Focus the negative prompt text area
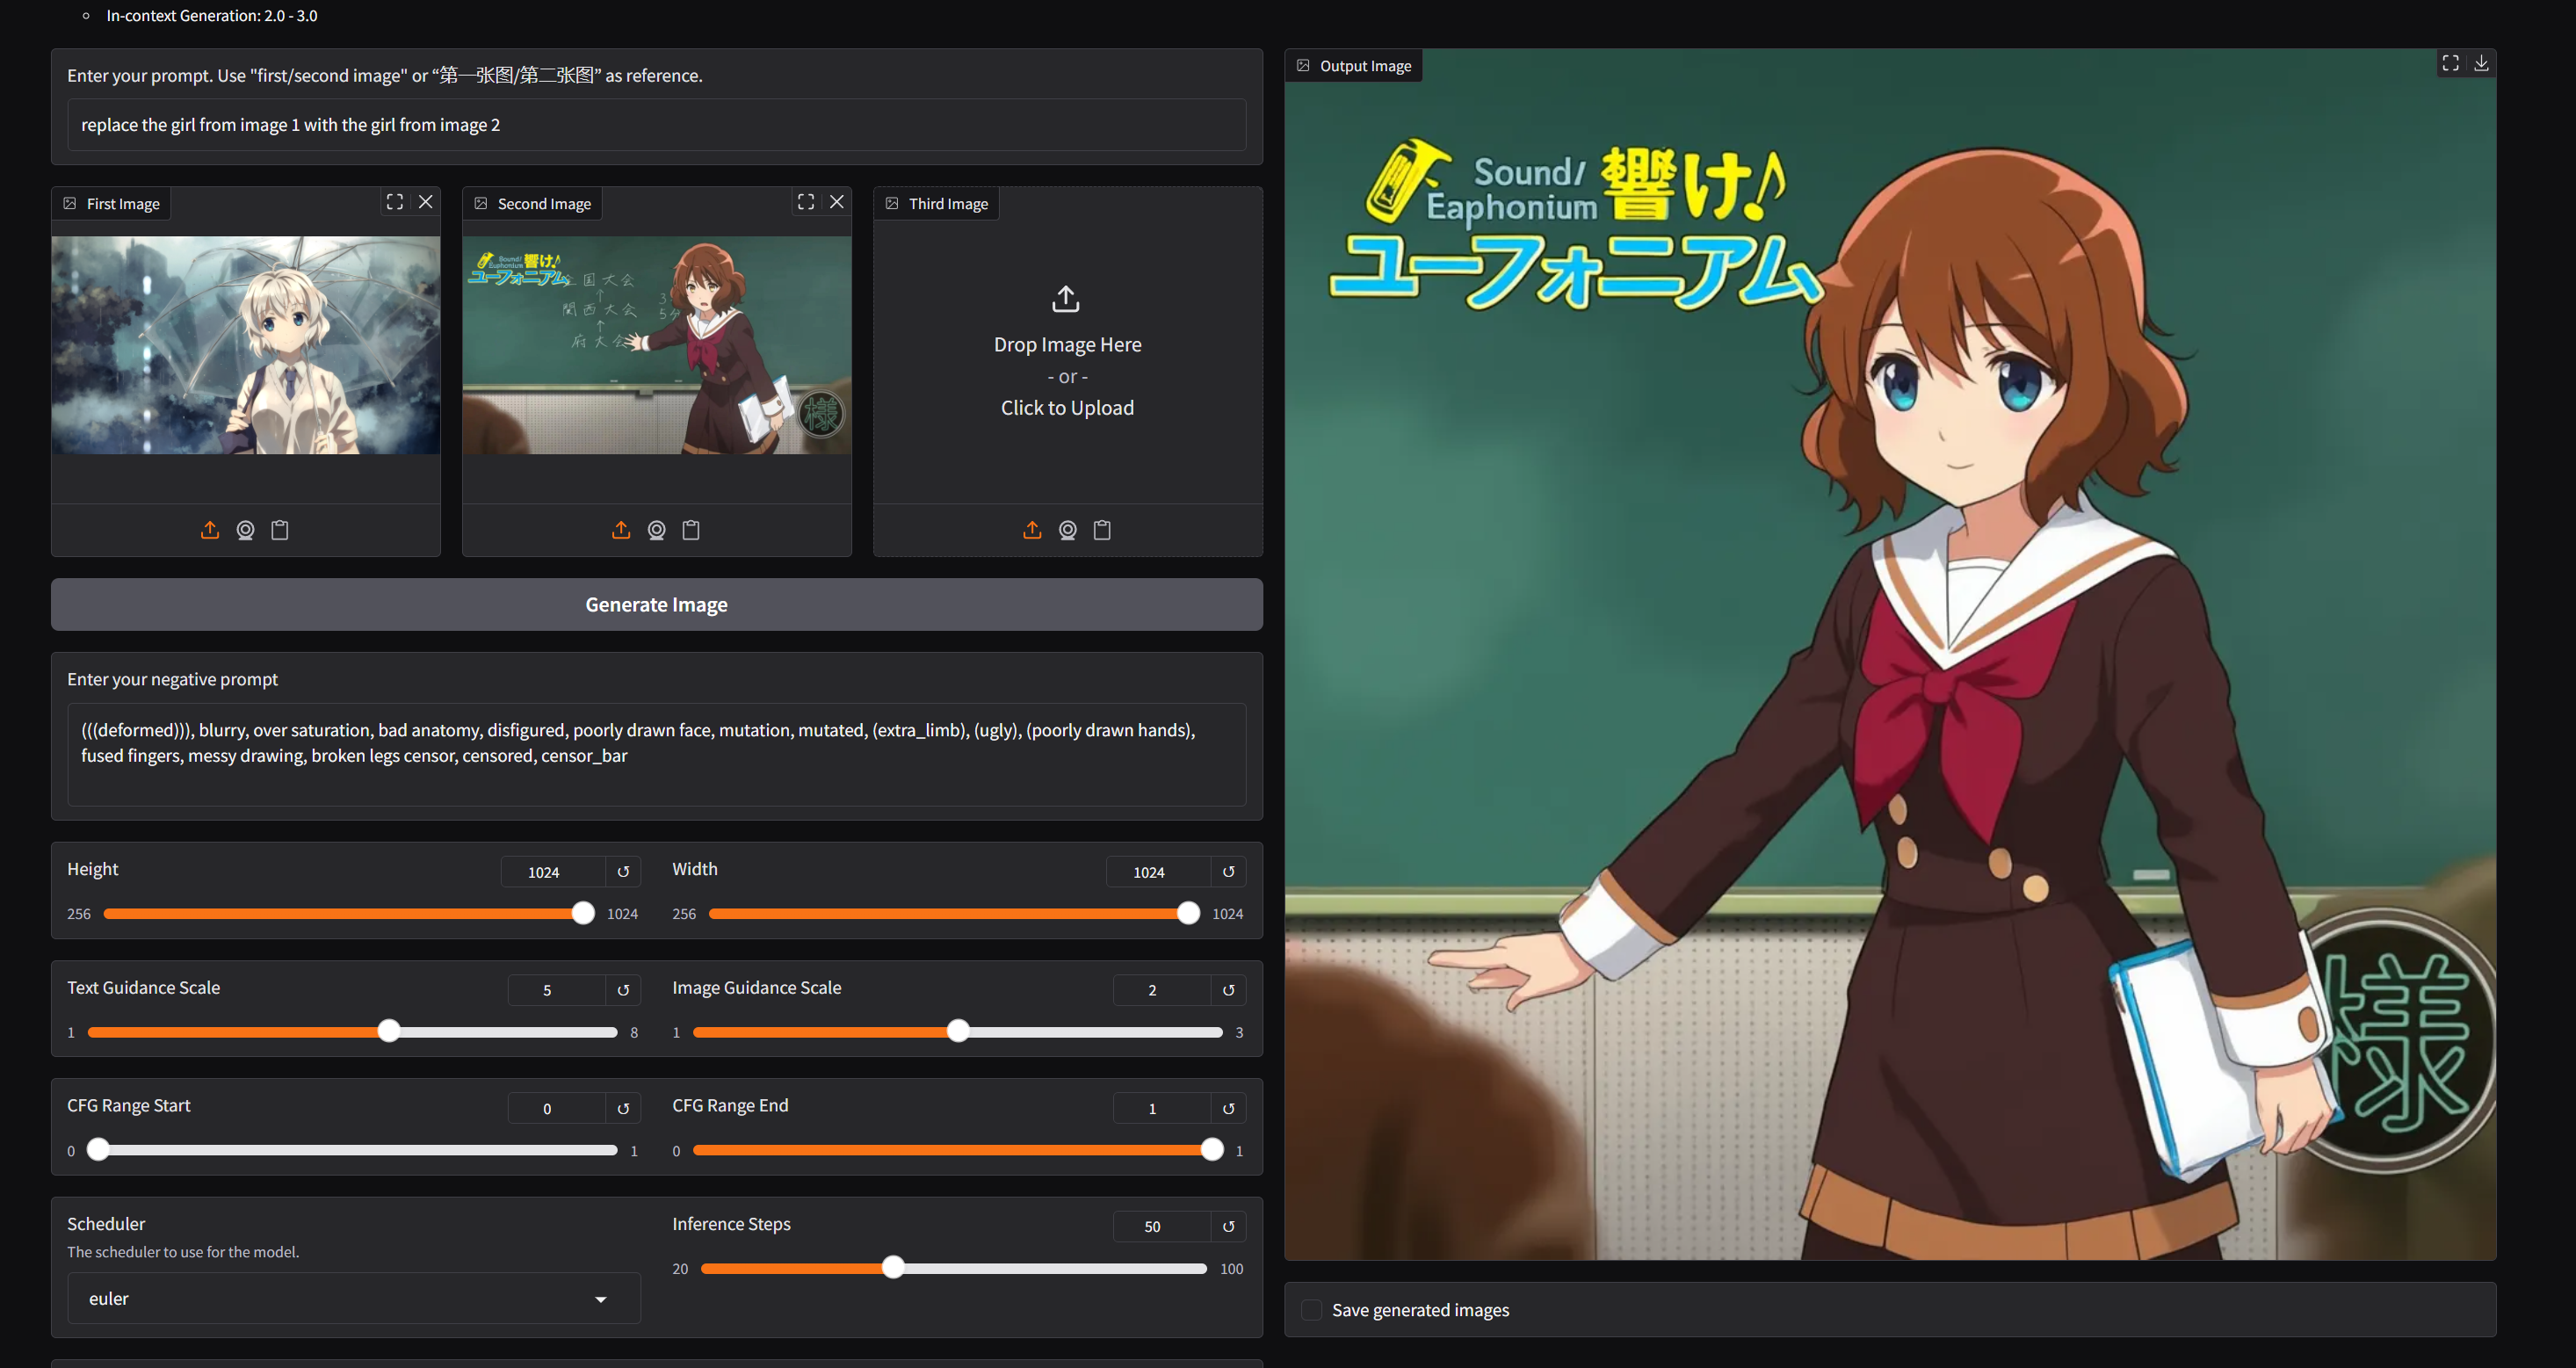 click(x=657, y=755)
